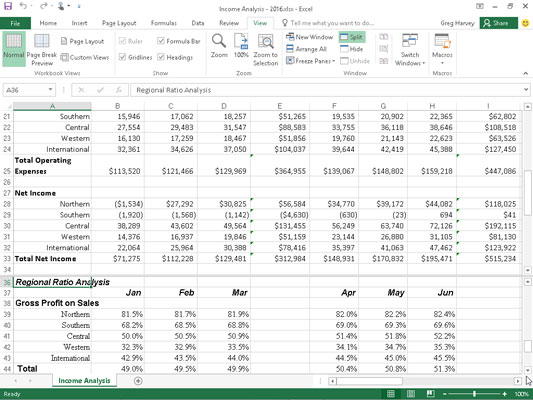Click the new sheet plus icon
Screen dimensions: 533x400
pyautogui.click(x=138, y=381)
